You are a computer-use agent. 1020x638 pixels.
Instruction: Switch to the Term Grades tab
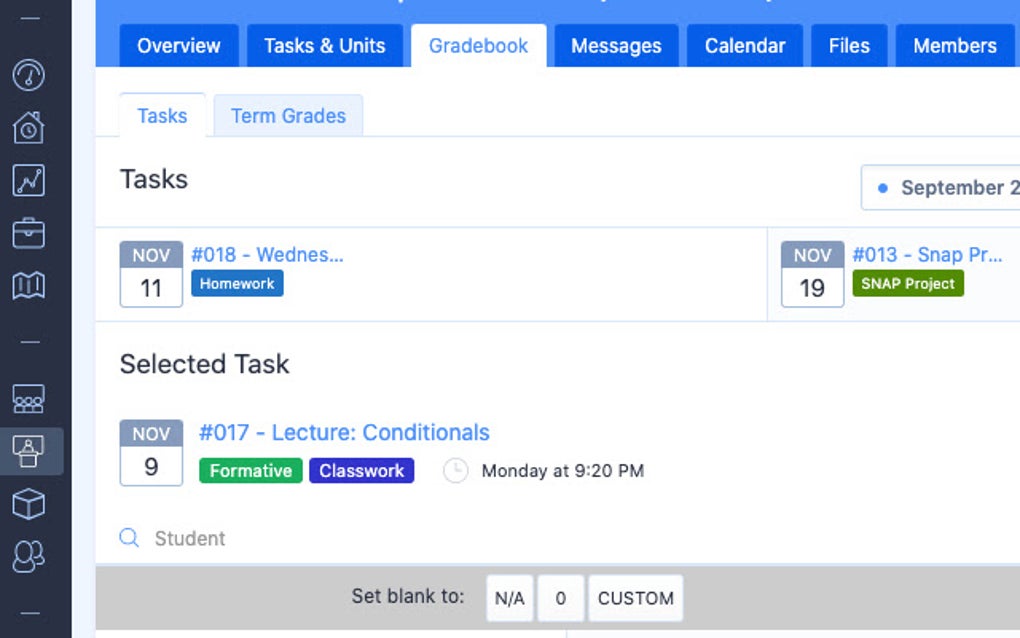(x=288, y=115)
